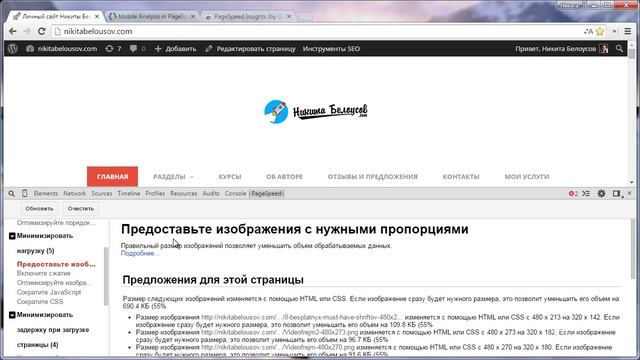Open the КОНТАКТЫ page
This screenshot has height=360, width=640.
461,177
